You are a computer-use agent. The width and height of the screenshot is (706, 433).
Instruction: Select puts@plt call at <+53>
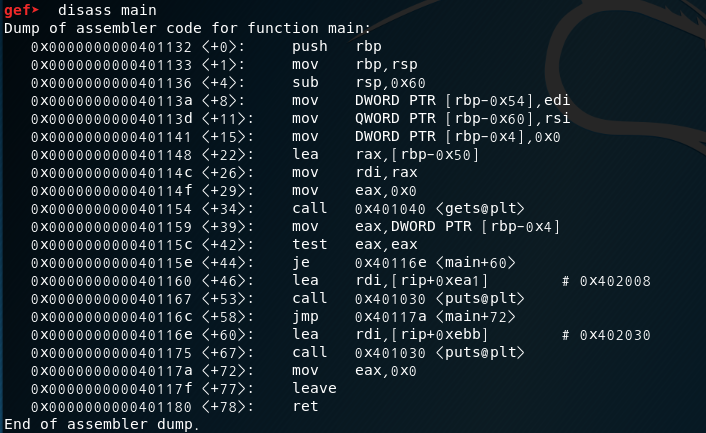pos(440,299)
